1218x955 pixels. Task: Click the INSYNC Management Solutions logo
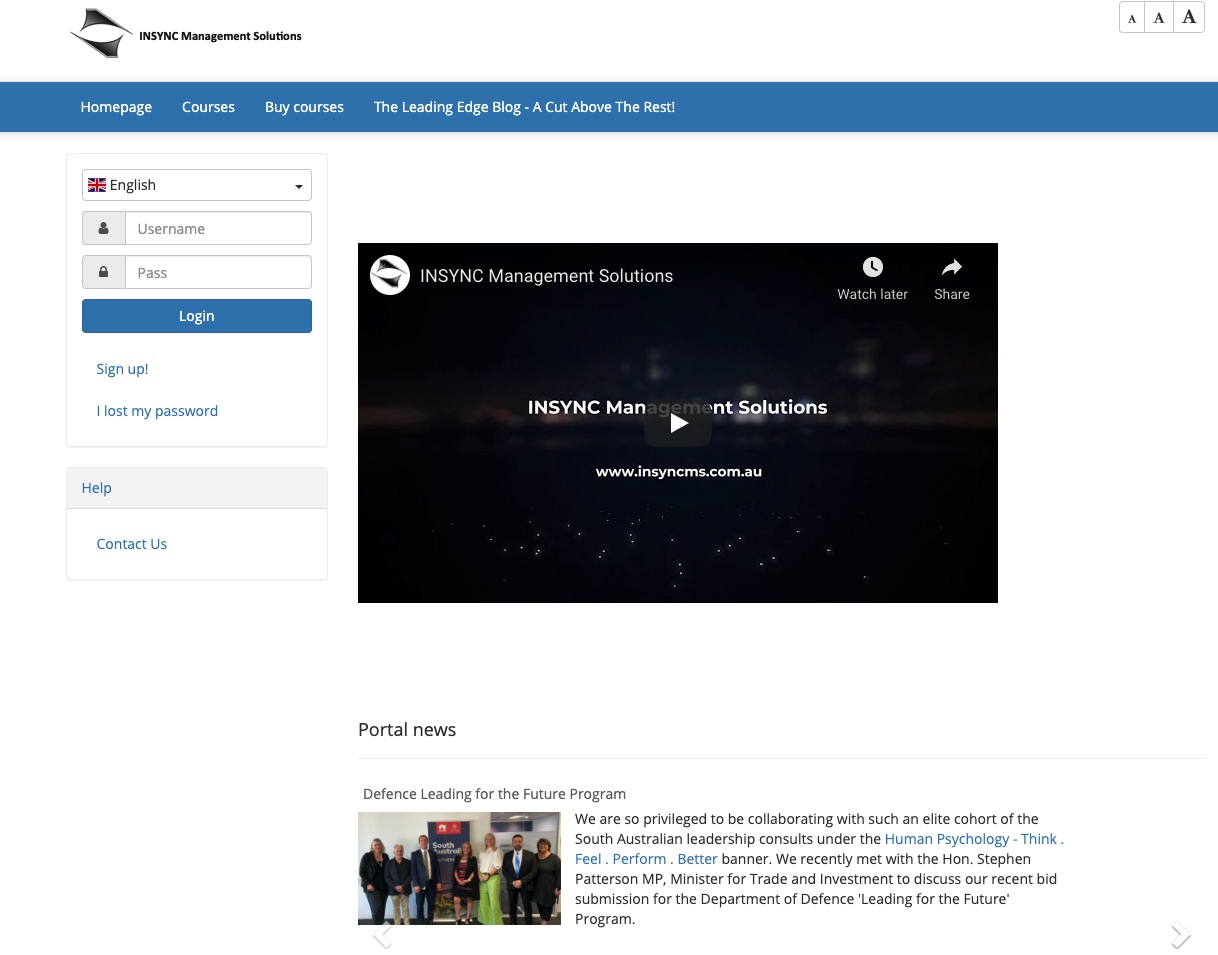coord(186,34)
